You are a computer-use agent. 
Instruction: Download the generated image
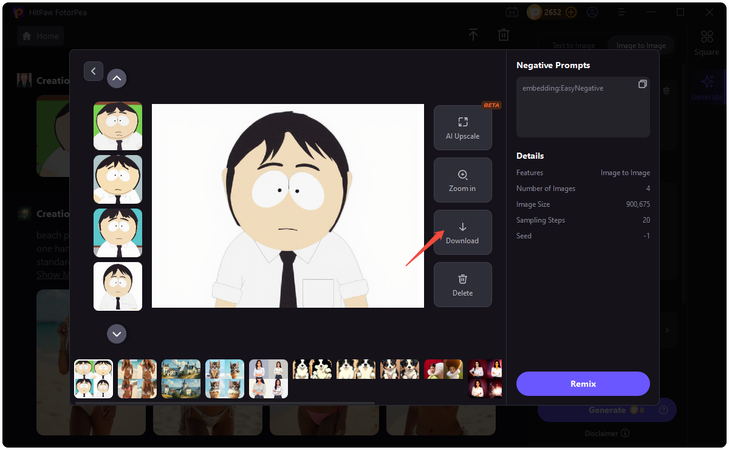[x=463, y=232]
